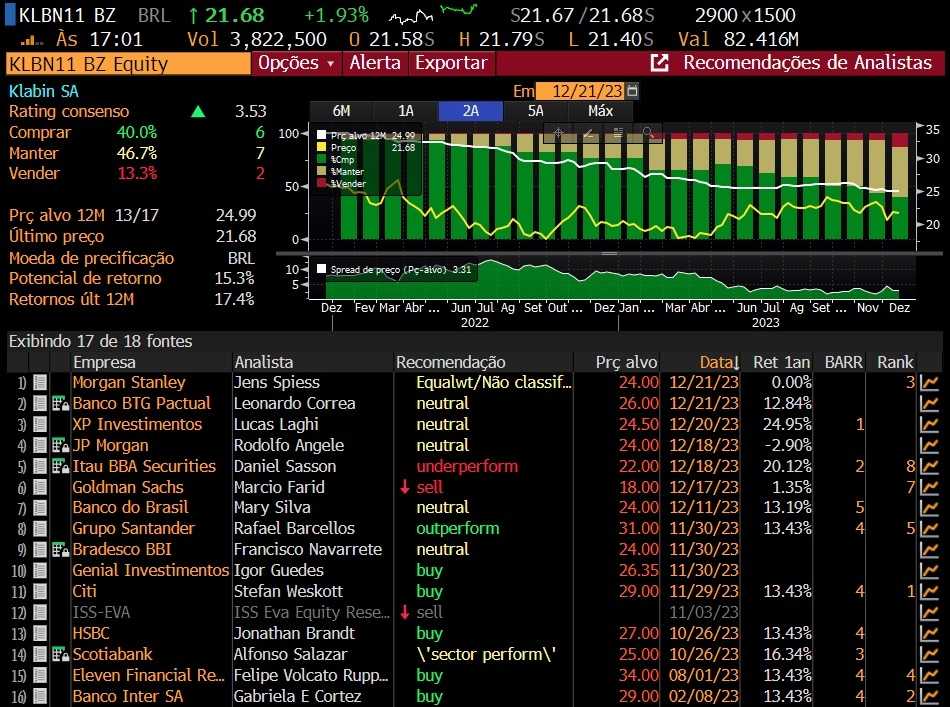This screenshot has width=950, height=707.
Task: Toggle the Prç alvo 12M legend series
Action: tap(322, 135)
